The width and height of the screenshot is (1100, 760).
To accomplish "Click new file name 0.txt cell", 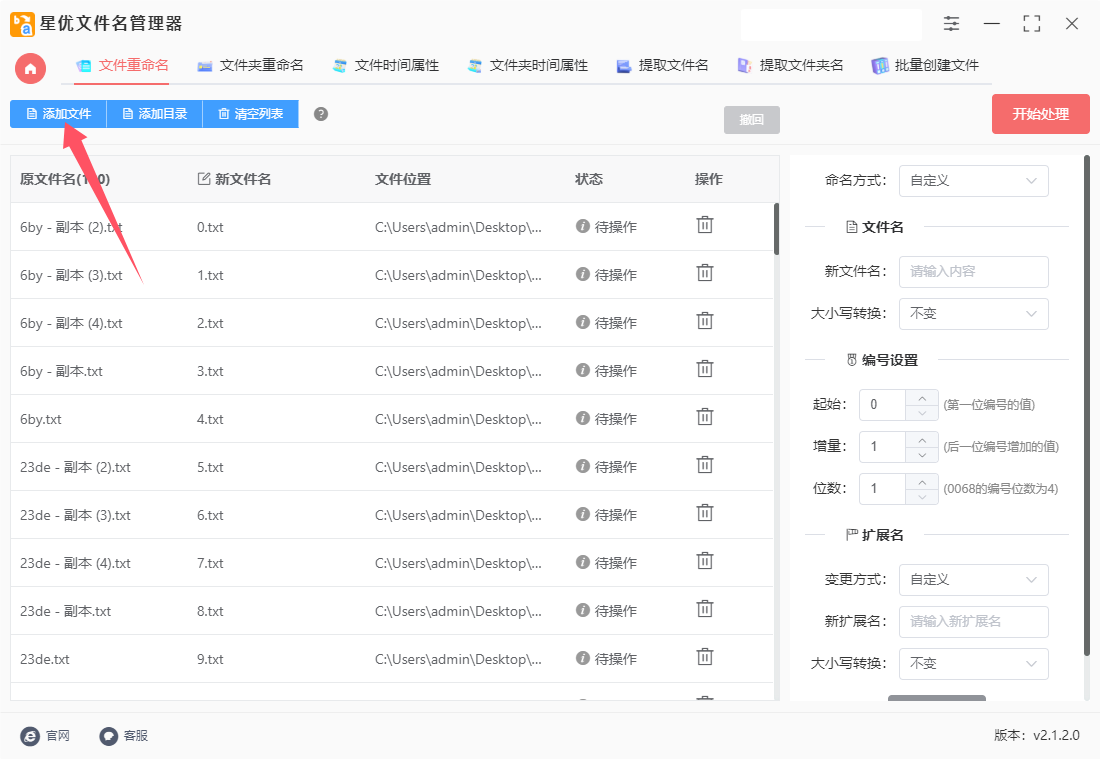I will pyautogui.click(x=210, y=227).
